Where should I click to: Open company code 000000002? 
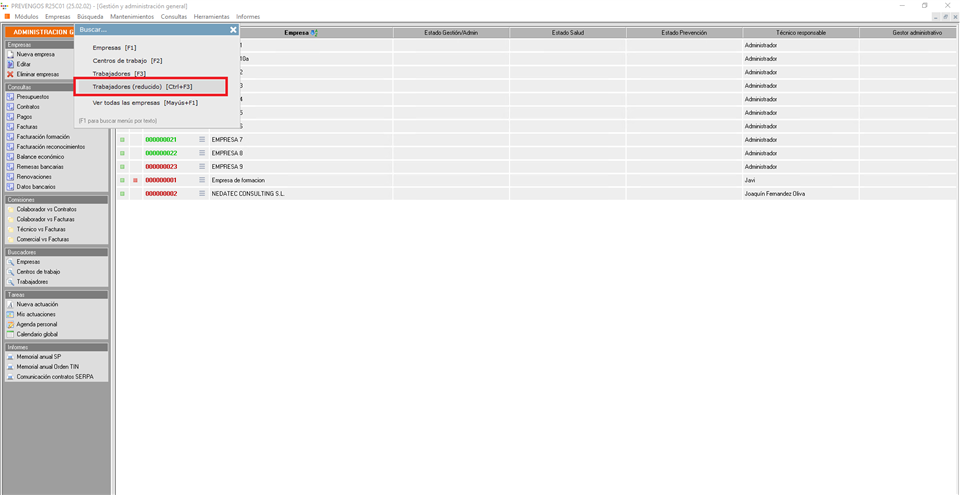point(161,194)
